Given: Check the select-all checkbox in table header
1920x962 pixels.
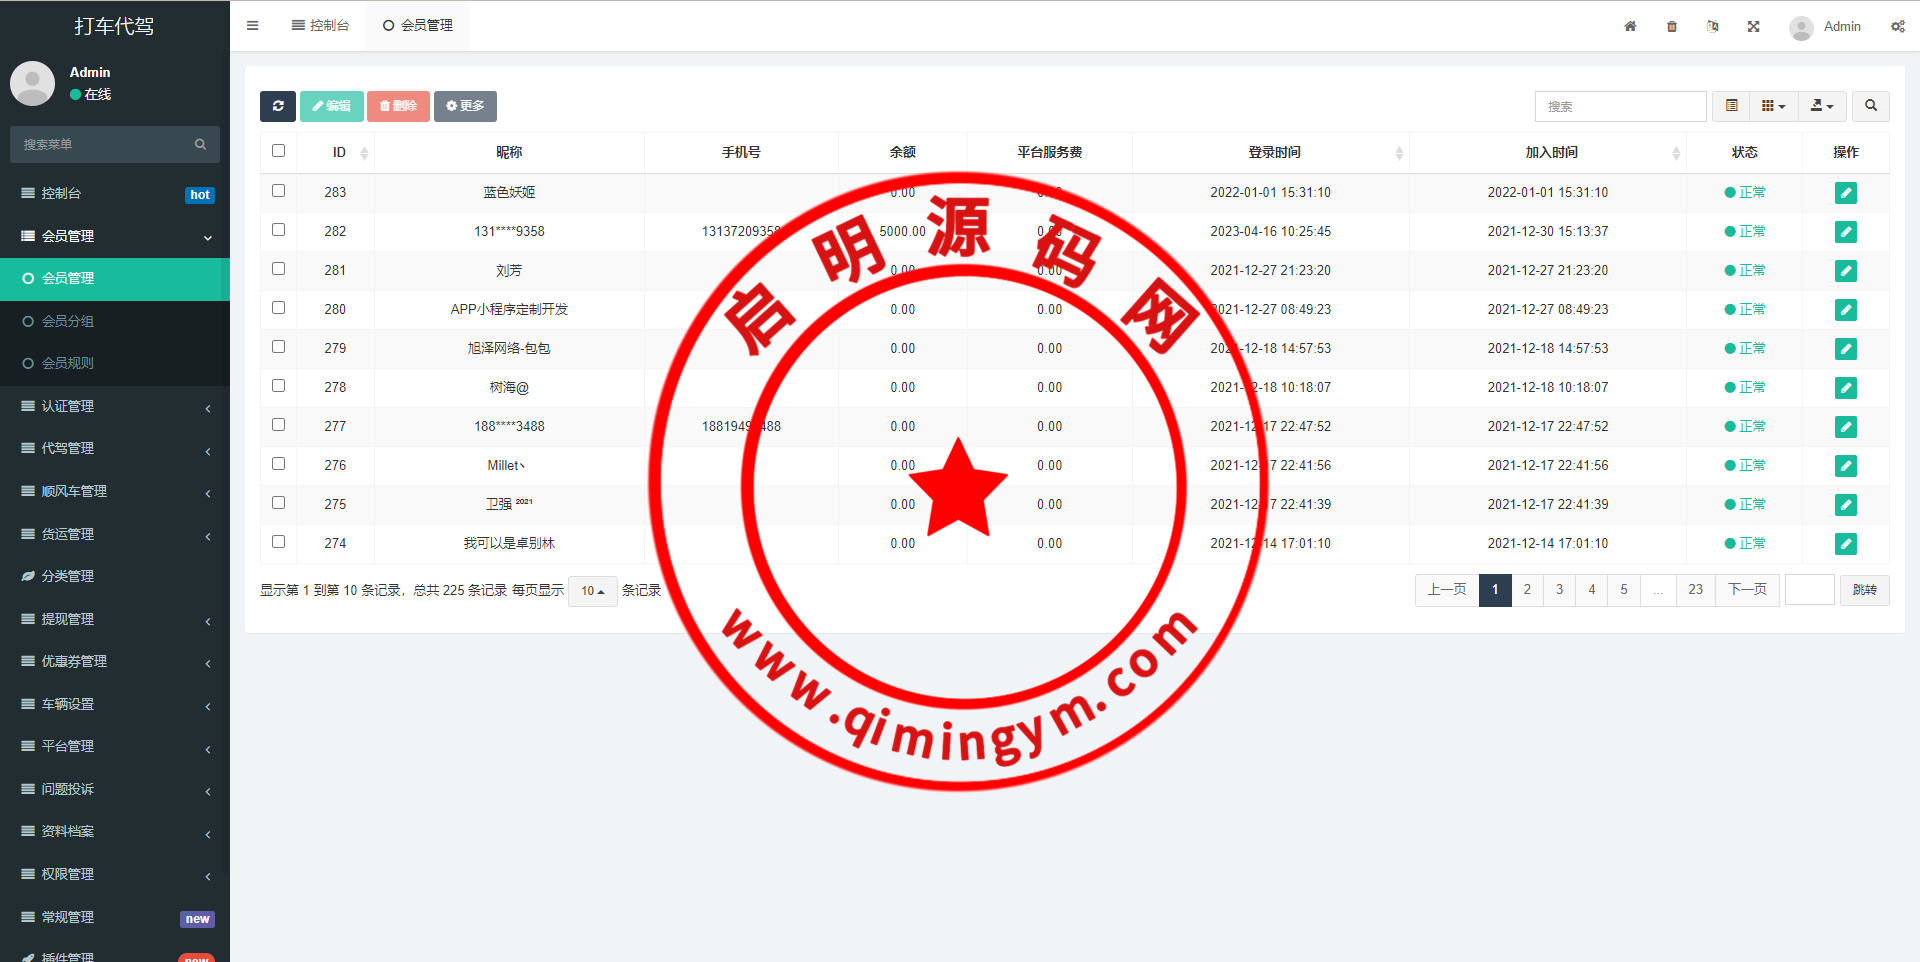Looking at the screenshot, I should pyautogui.click(x=278, y=151).
